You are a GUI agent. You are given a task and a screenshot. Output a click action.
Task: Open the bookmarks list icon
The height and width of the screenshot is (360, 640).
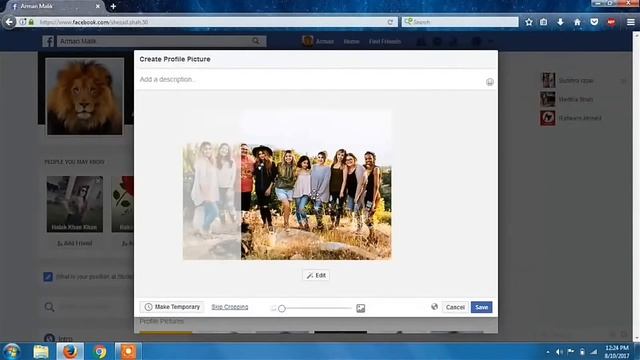(543, 22)
